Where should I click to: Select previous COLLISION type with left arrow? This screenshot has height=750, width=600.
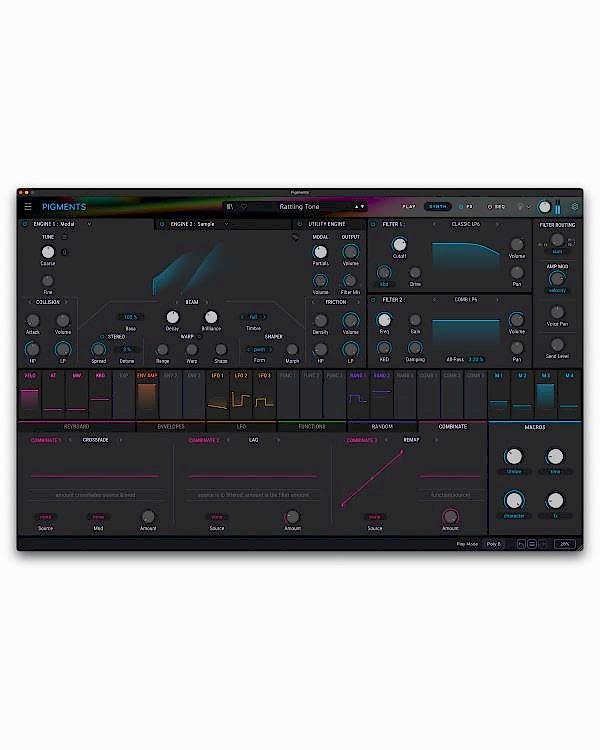[30, 302]
